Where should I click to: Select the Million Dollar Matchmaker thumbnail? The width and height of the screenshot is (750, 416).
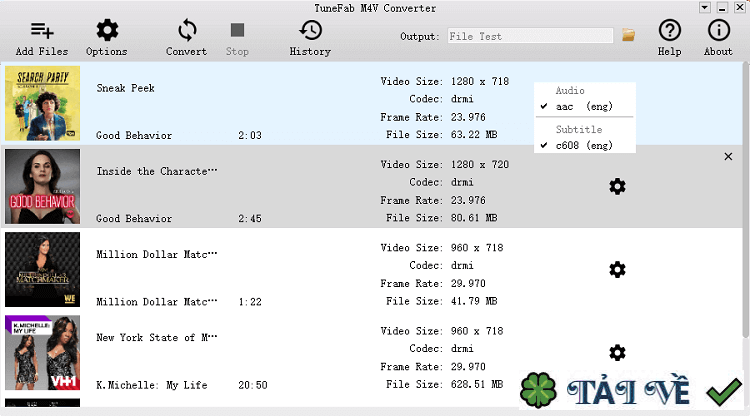coord(43,270)
